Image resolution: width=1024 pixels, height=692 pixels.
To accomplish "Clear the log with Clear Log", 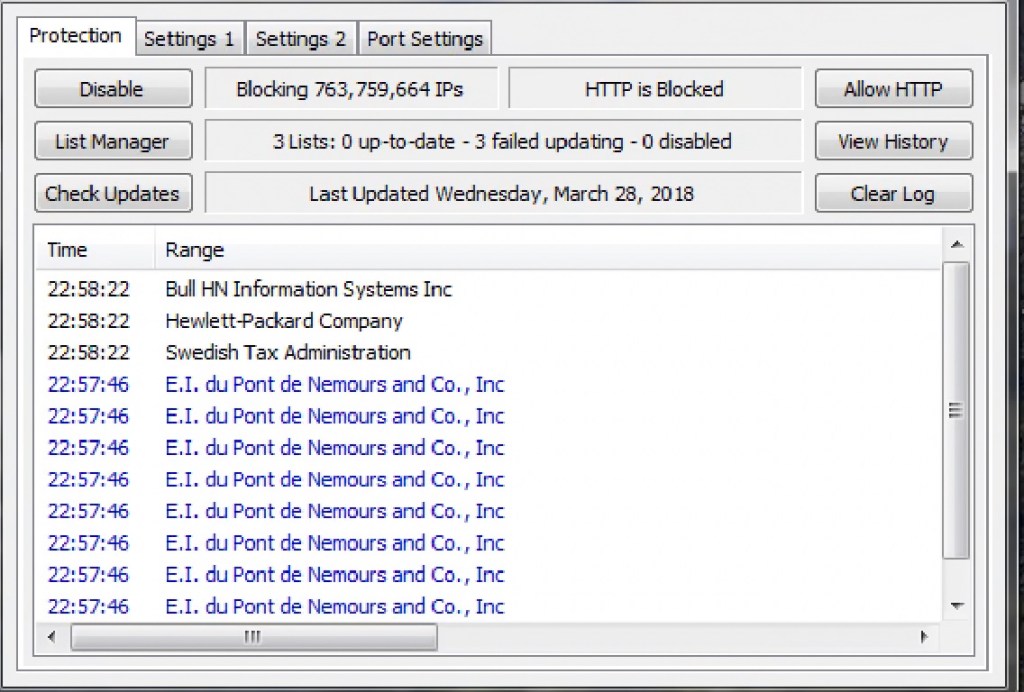I will coord(893,194).
